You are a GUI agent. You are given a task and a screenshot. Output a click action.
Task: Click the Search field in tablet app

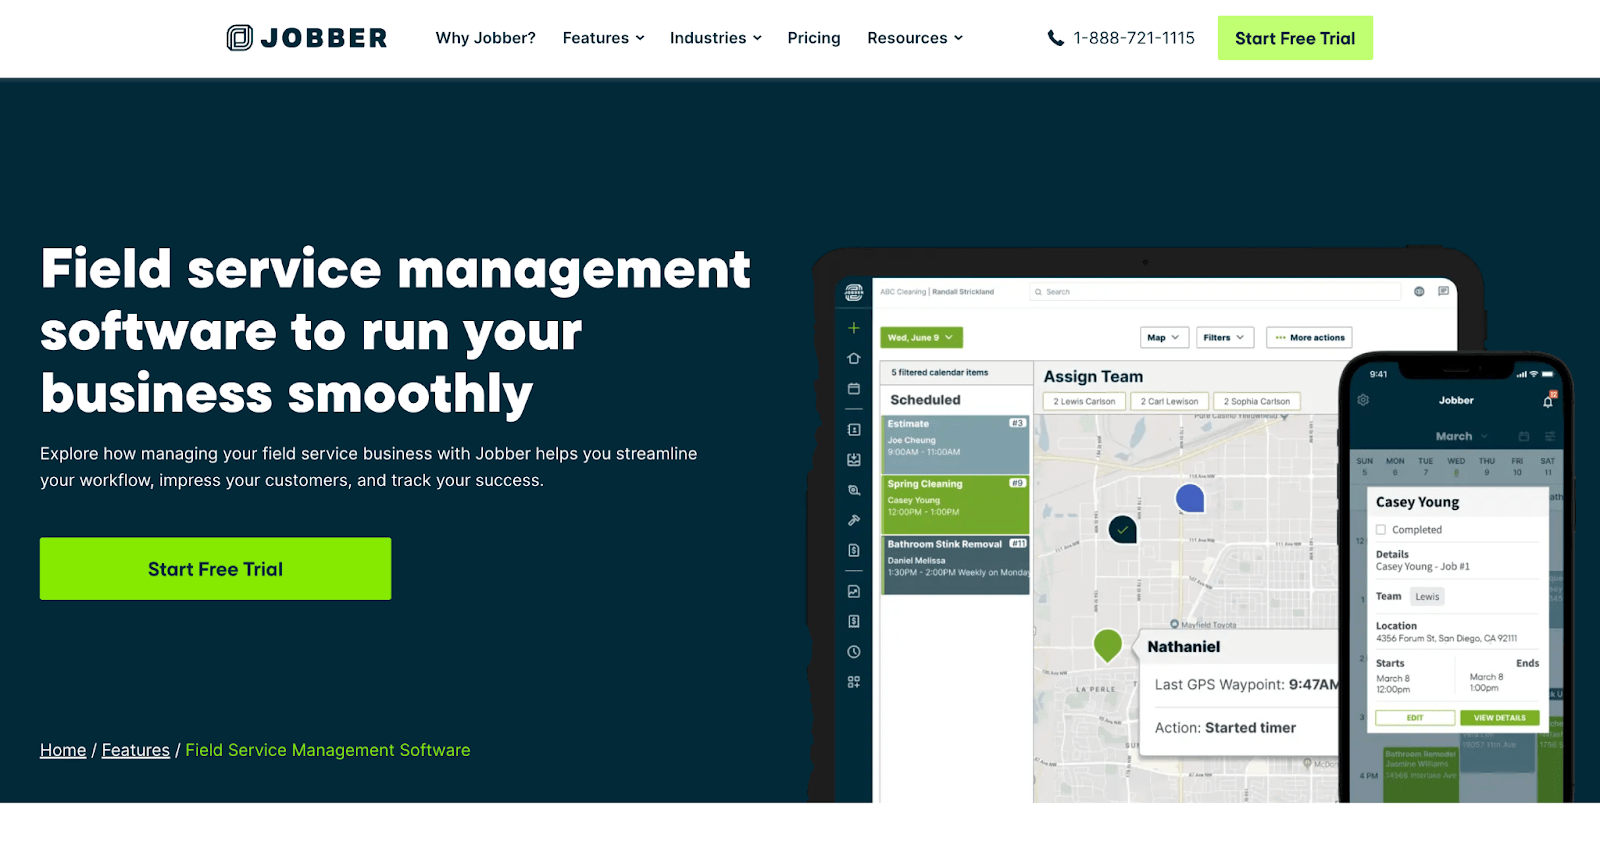coord(1215,292)
